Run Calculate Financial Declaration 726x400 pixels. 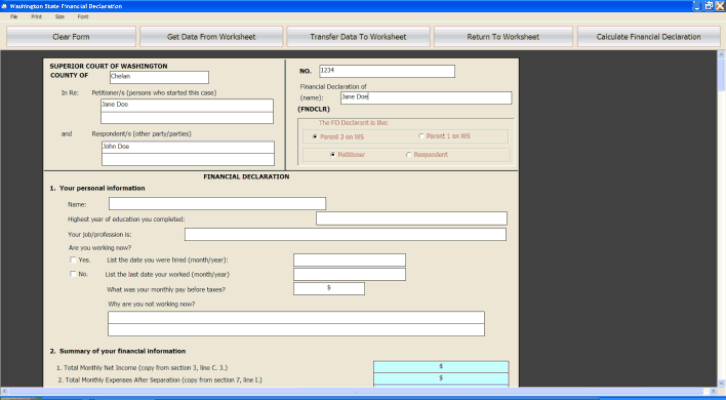pos(648,37)
